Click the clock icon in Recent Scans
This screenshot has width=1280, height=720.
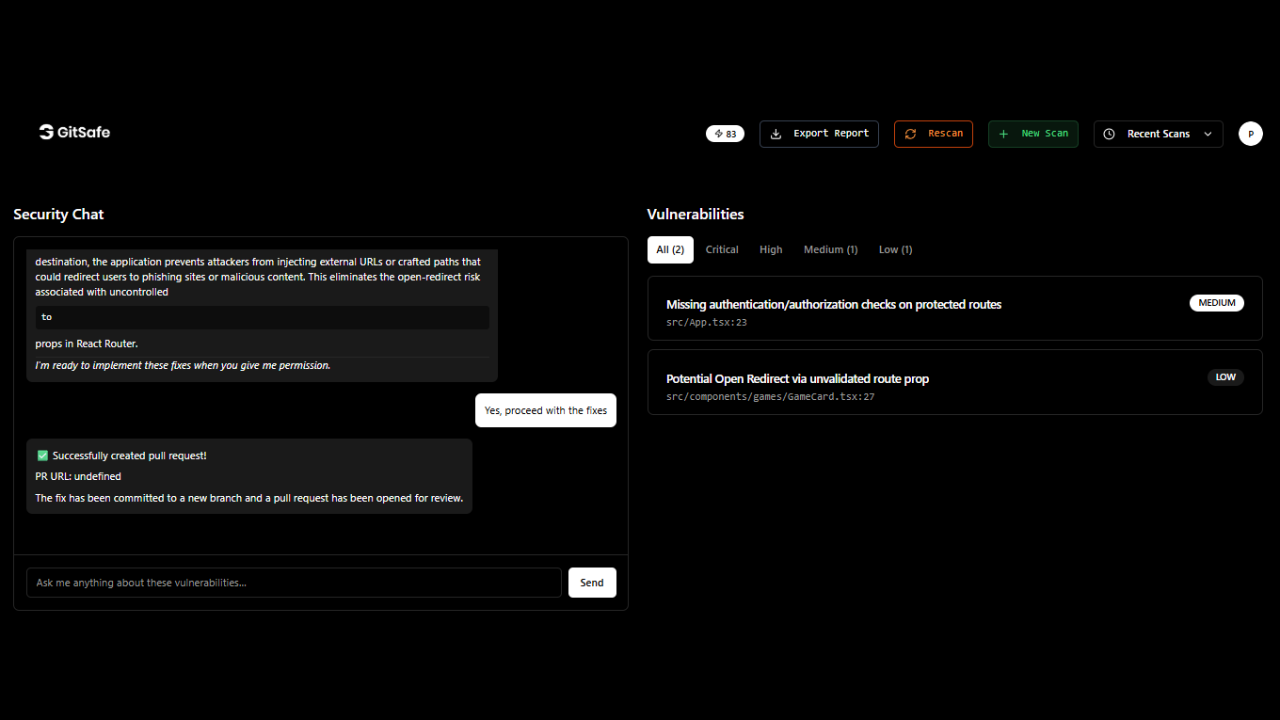pos(1109,133)
